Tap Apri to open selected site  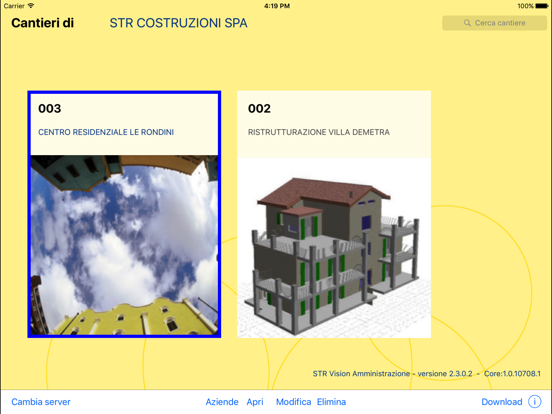(x=255, y=402)
